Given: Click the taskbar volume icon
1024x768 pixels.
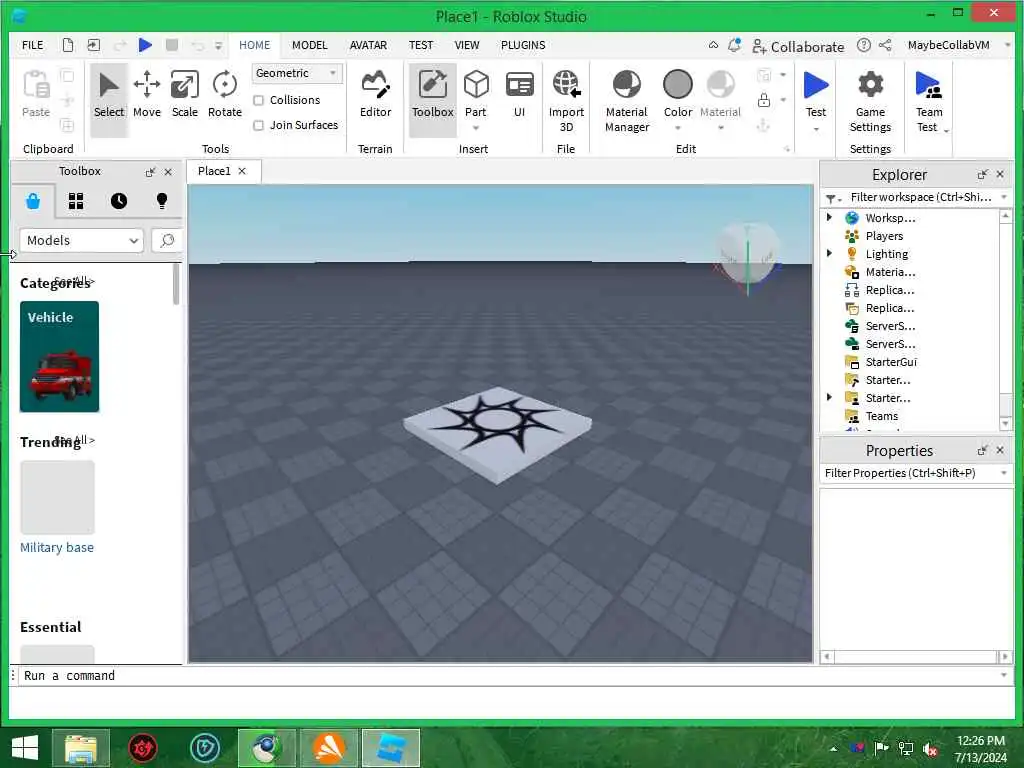Looking at the screenshot, I should (930, 748).
